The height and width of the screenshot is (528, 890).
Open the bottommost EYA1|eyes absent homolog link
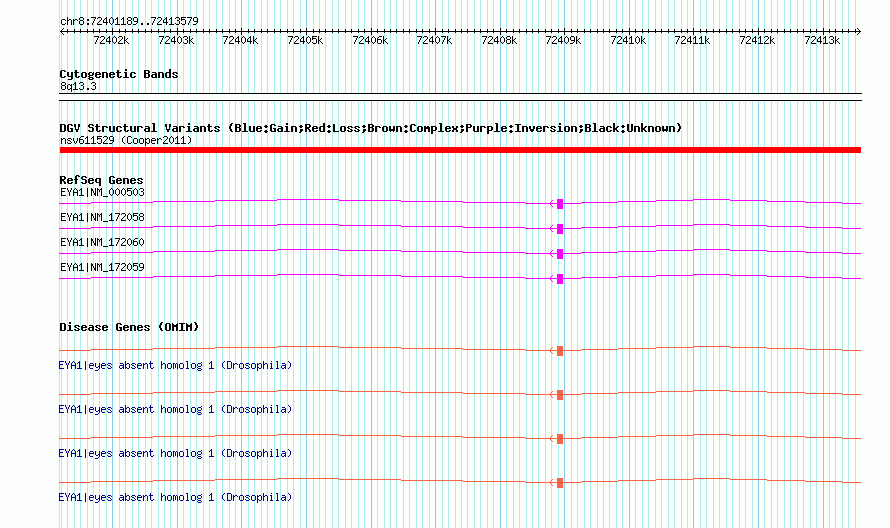[175, 497]
